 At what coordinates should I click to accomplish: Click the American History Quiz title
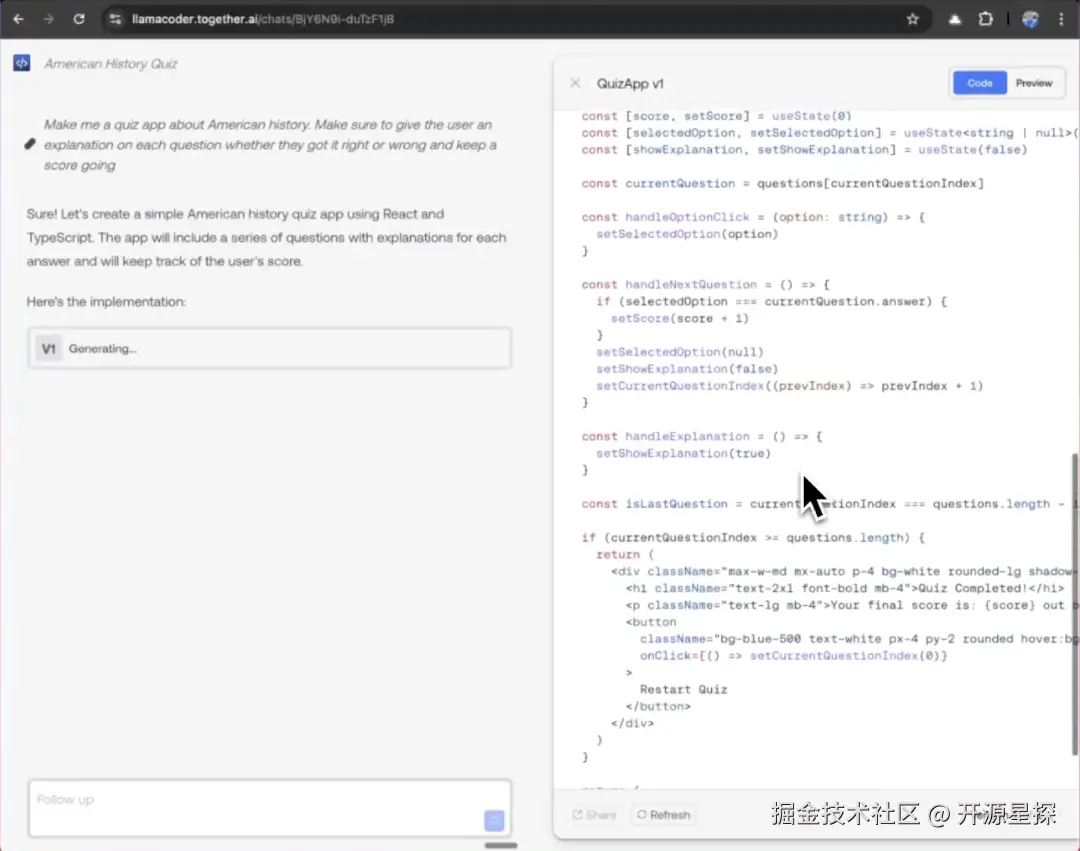point(110,64)
